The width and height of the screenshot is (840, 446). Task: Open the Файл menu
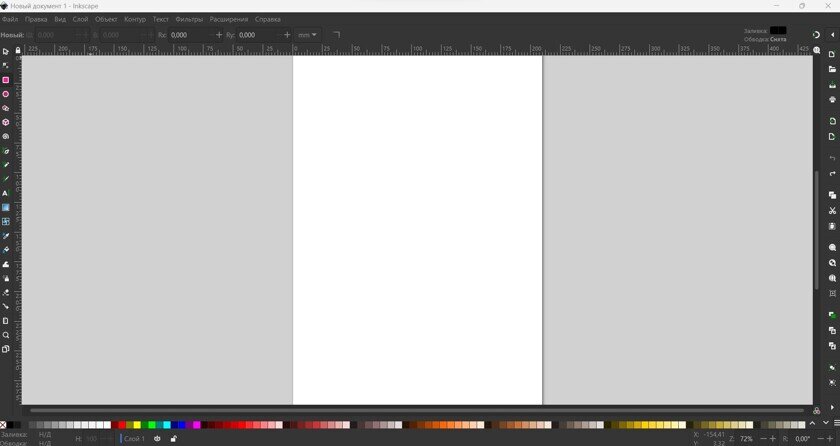10,19
